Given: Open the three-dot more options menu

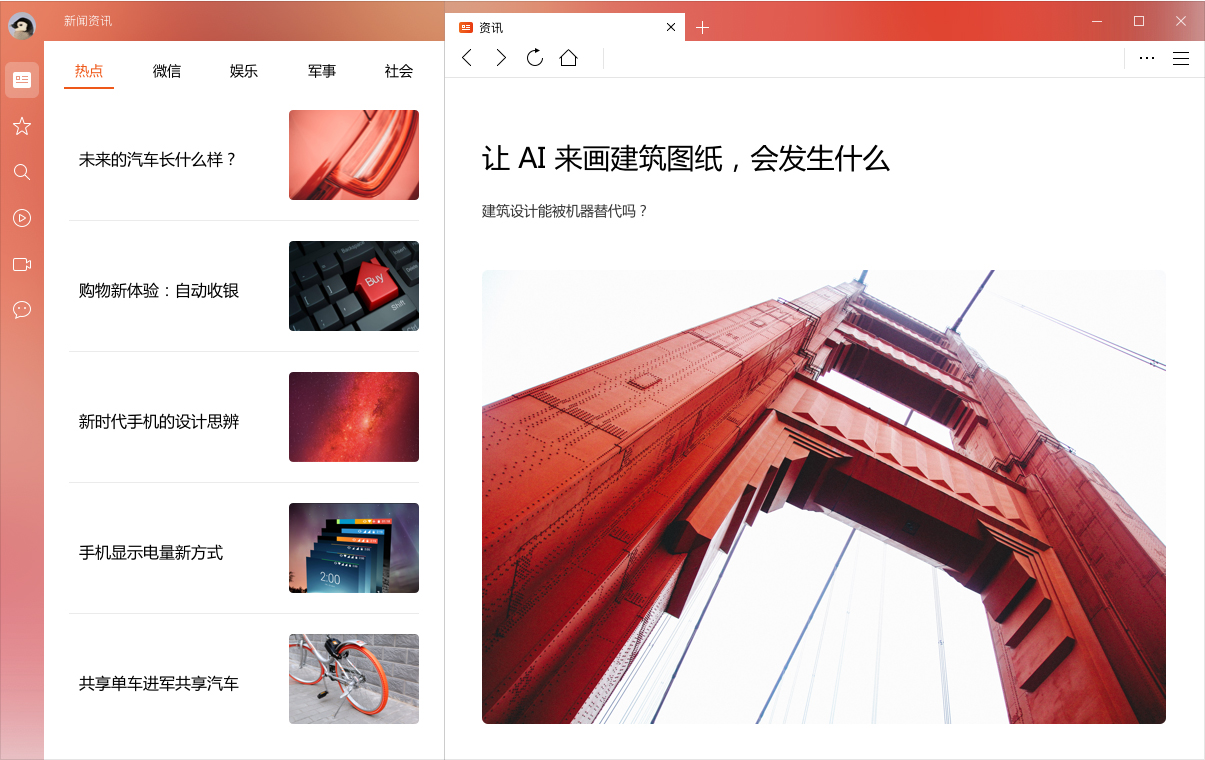Looking at the screenshot, I should tap(1146, 58).
